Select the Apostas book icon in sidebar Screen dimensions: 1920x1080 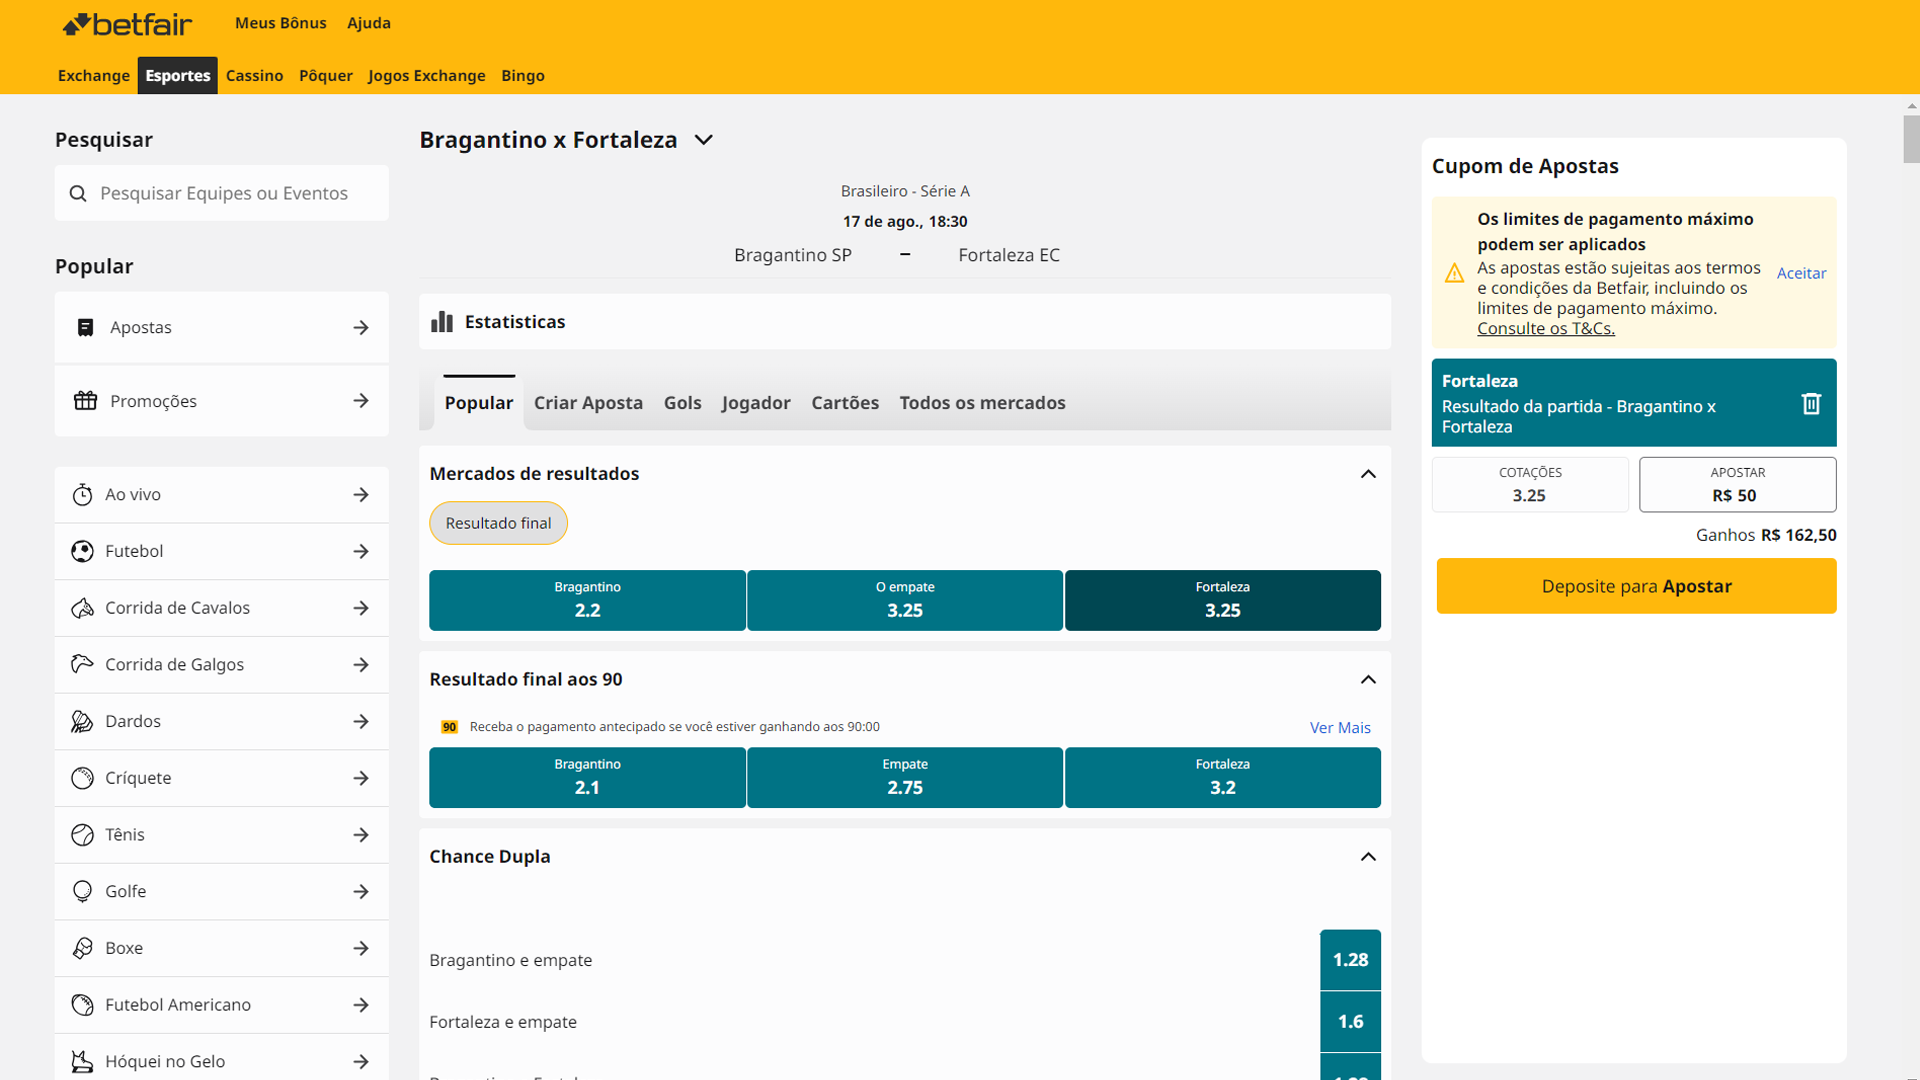point(86,327)
